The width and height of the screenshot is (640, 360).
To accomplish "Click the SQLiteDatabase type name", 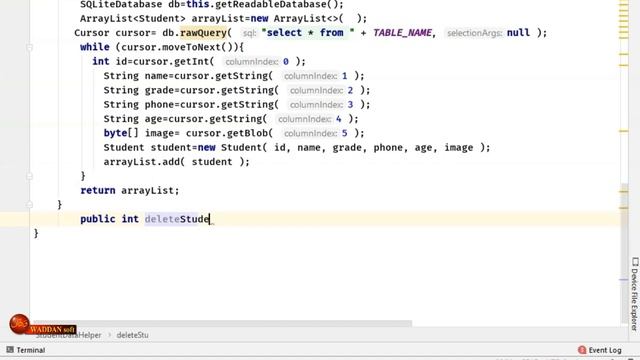I will pos(121,5).
